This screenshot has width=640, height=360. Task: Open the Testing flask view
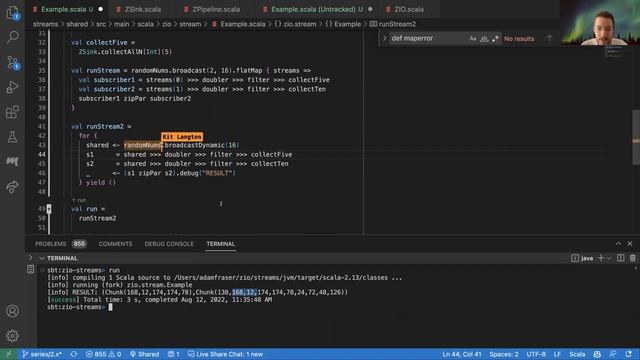pos(12,137)
